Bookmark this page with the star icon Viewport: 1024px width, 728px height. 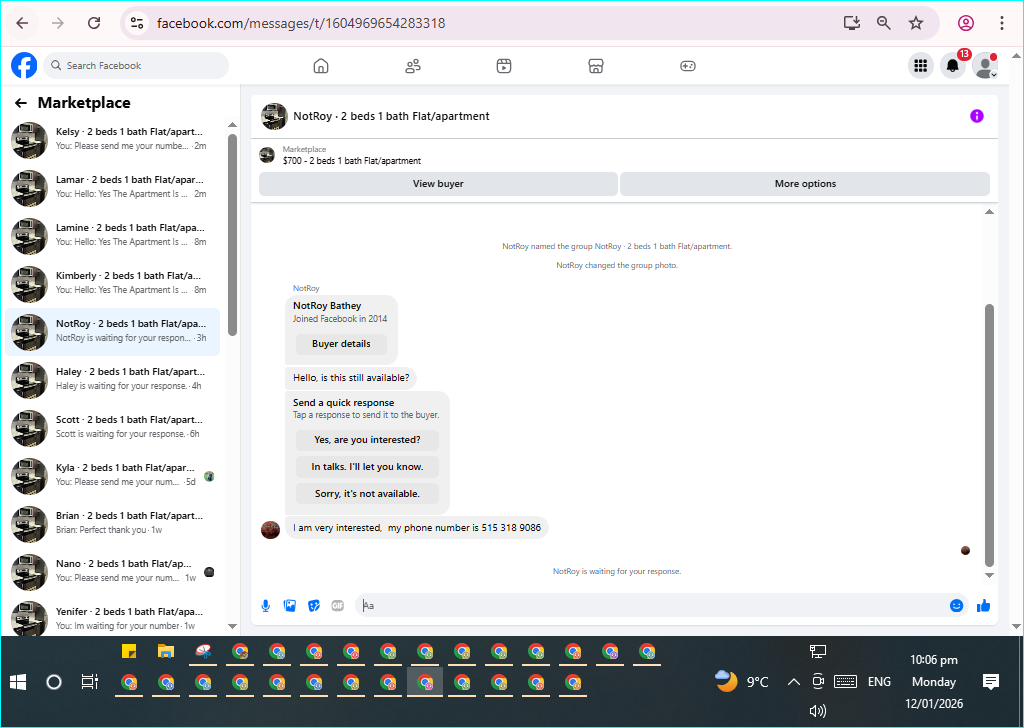[x=916, y=24]
